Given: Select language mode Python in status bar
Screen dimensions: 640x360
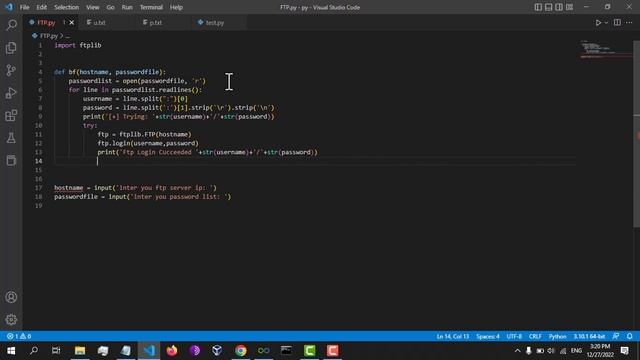Looking at the screenshot, I should (558, 336).
